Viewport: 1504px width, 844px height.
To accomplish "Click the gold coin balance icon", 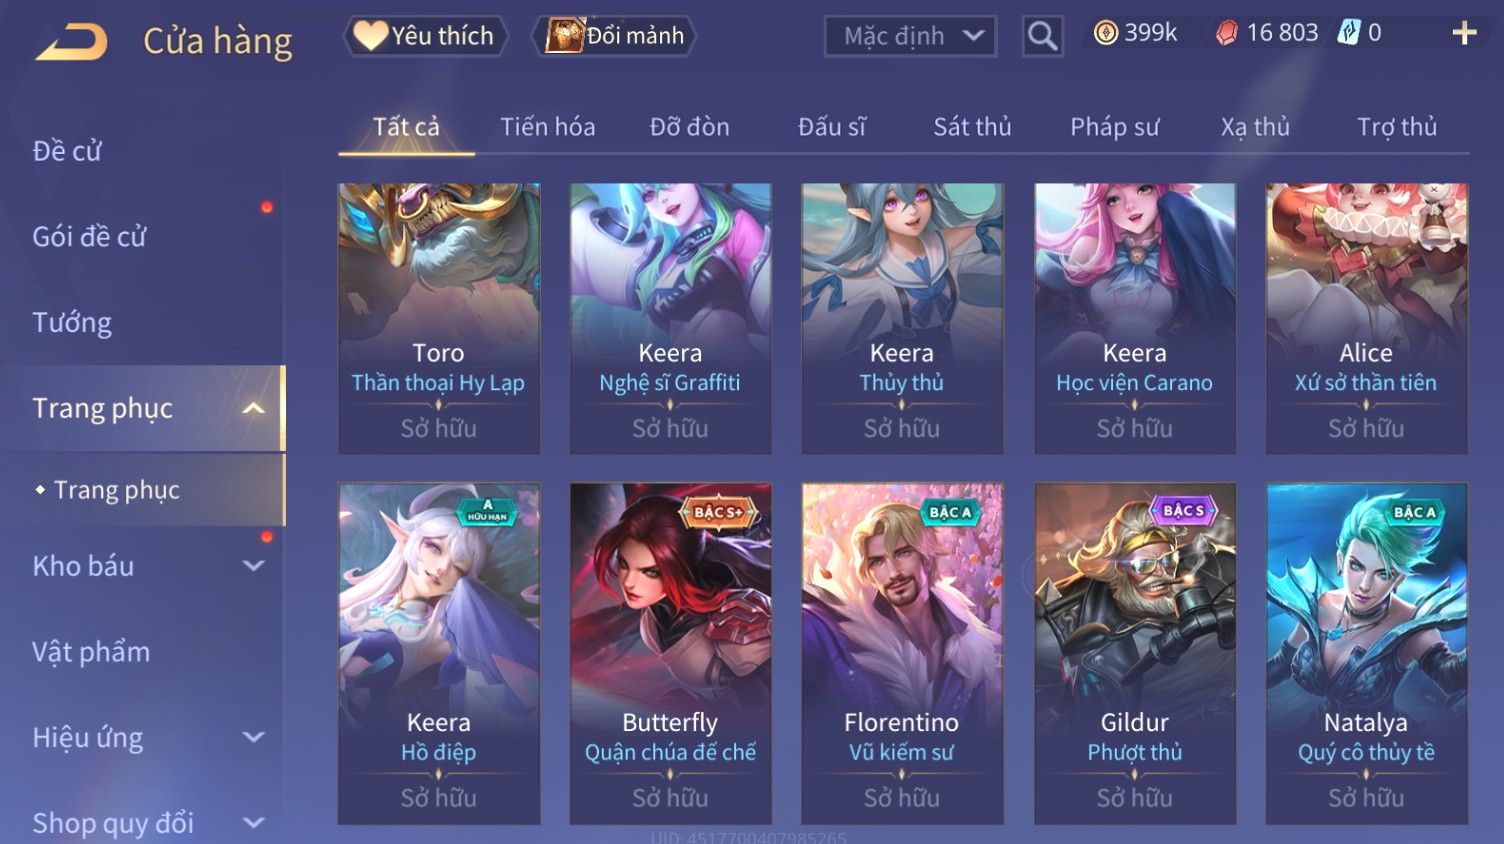I will coord(1105,33).
